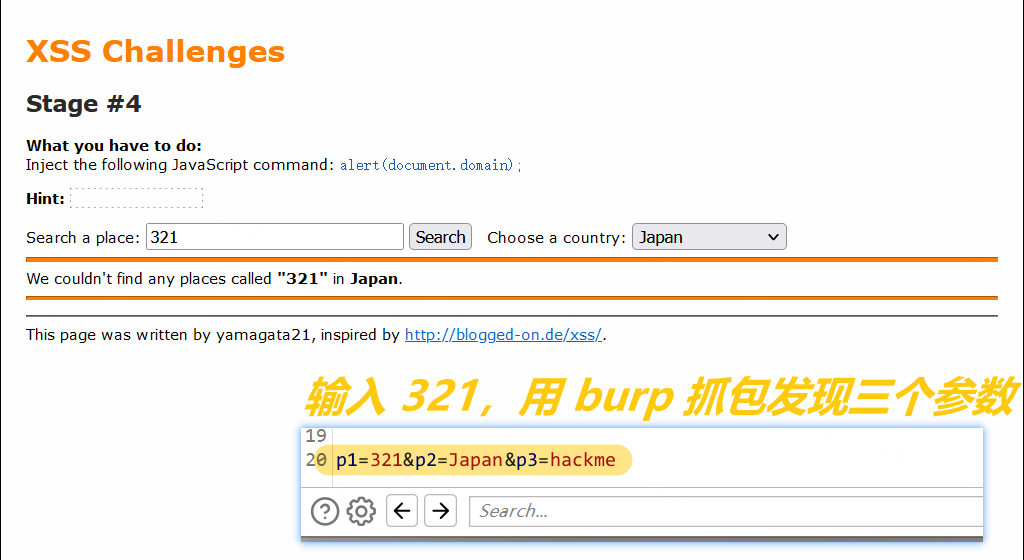Click the yellow Chinese caption about burp

660,397
